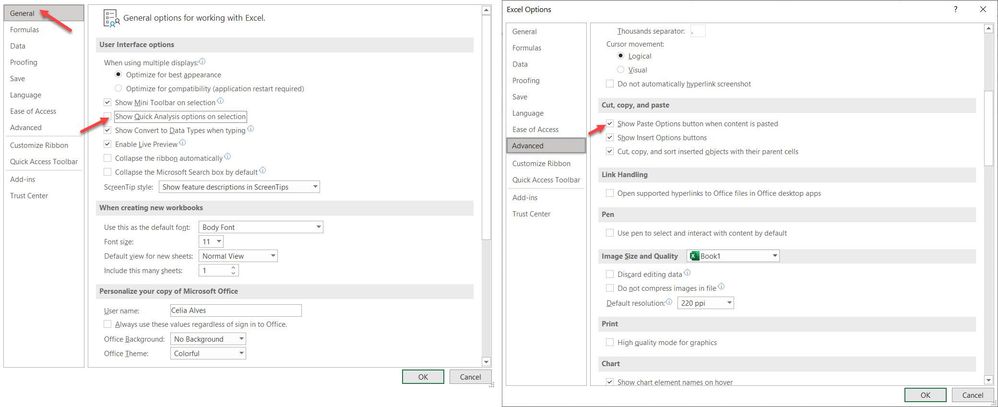
Task: Select Optimize for best appearance radio
Action: [x=118, y=75]
